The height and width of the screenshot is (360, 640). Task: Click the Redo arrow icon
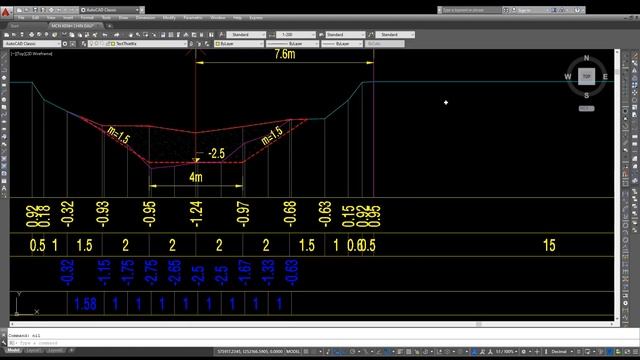click(x=117, y=35)
